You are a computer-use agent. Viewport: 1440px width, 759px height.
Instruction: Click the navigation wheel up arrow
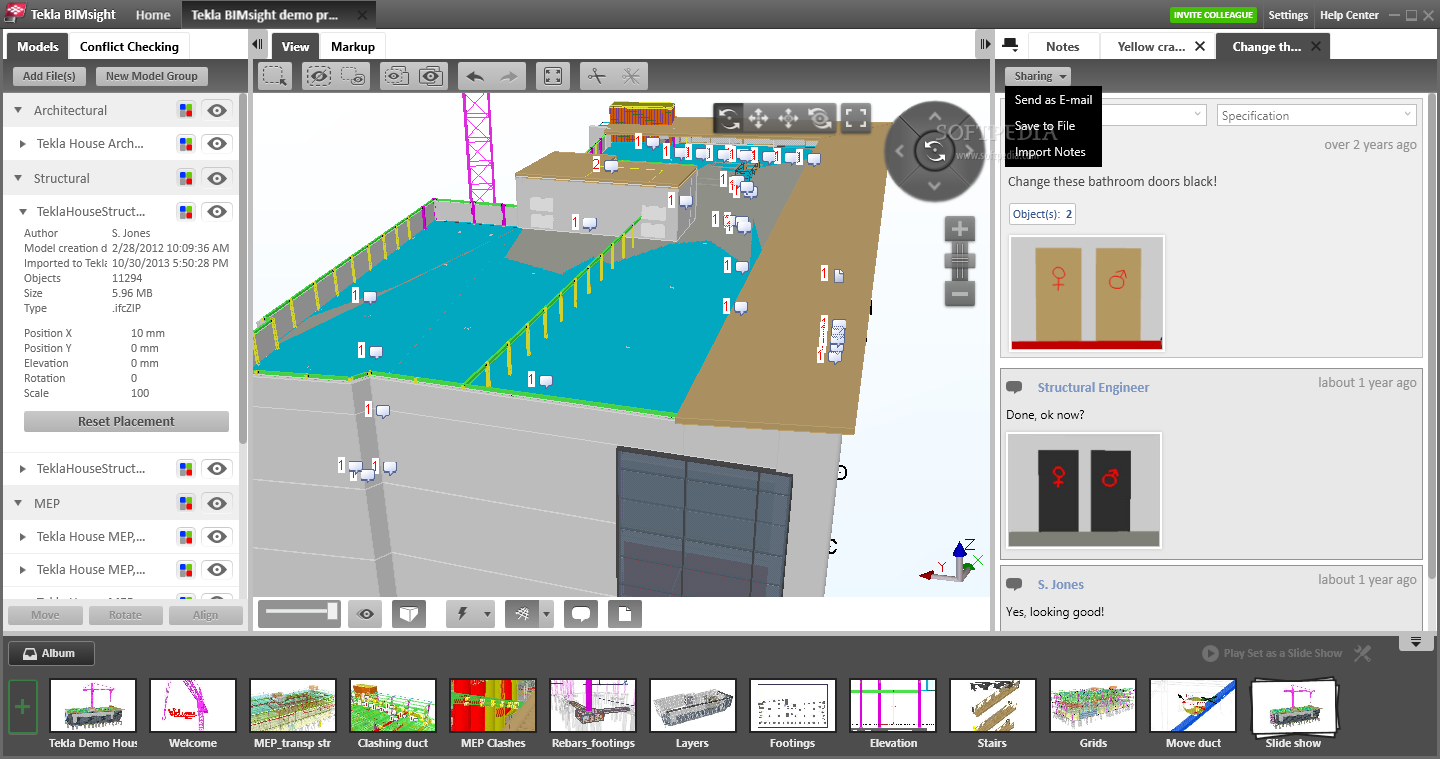click(935, 118)
